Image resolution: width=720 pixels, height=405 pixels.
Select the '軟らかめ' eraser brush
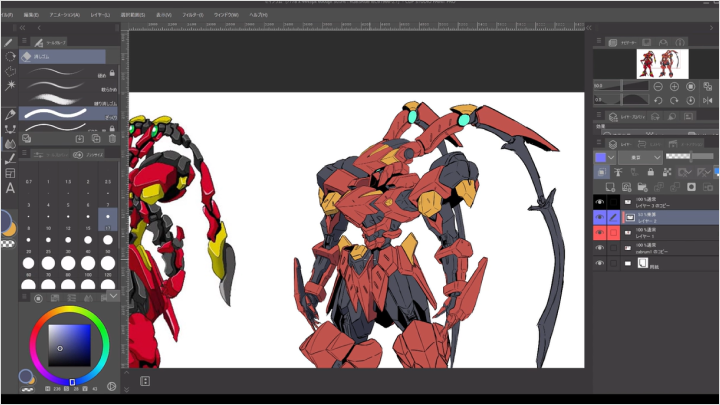[68, 86]
